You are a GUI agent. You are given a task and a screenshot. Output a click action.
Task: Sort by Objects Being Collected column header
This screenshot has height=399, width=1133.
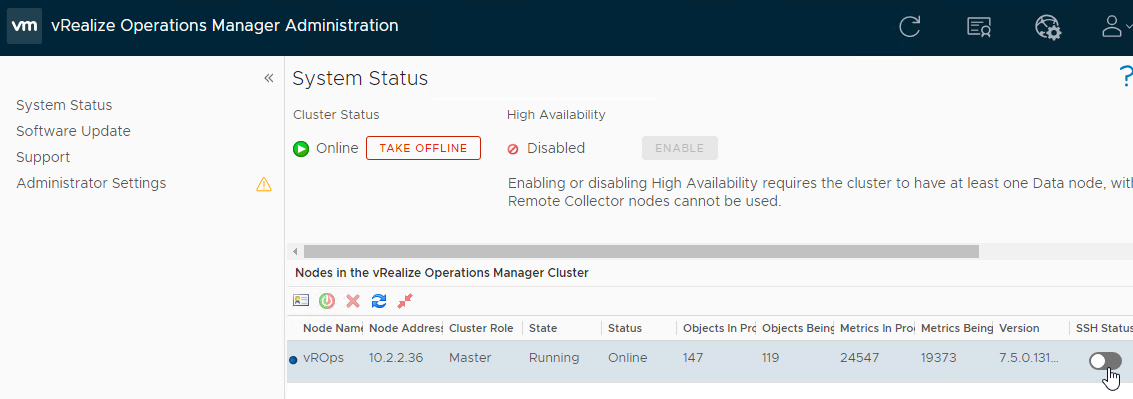798,328
